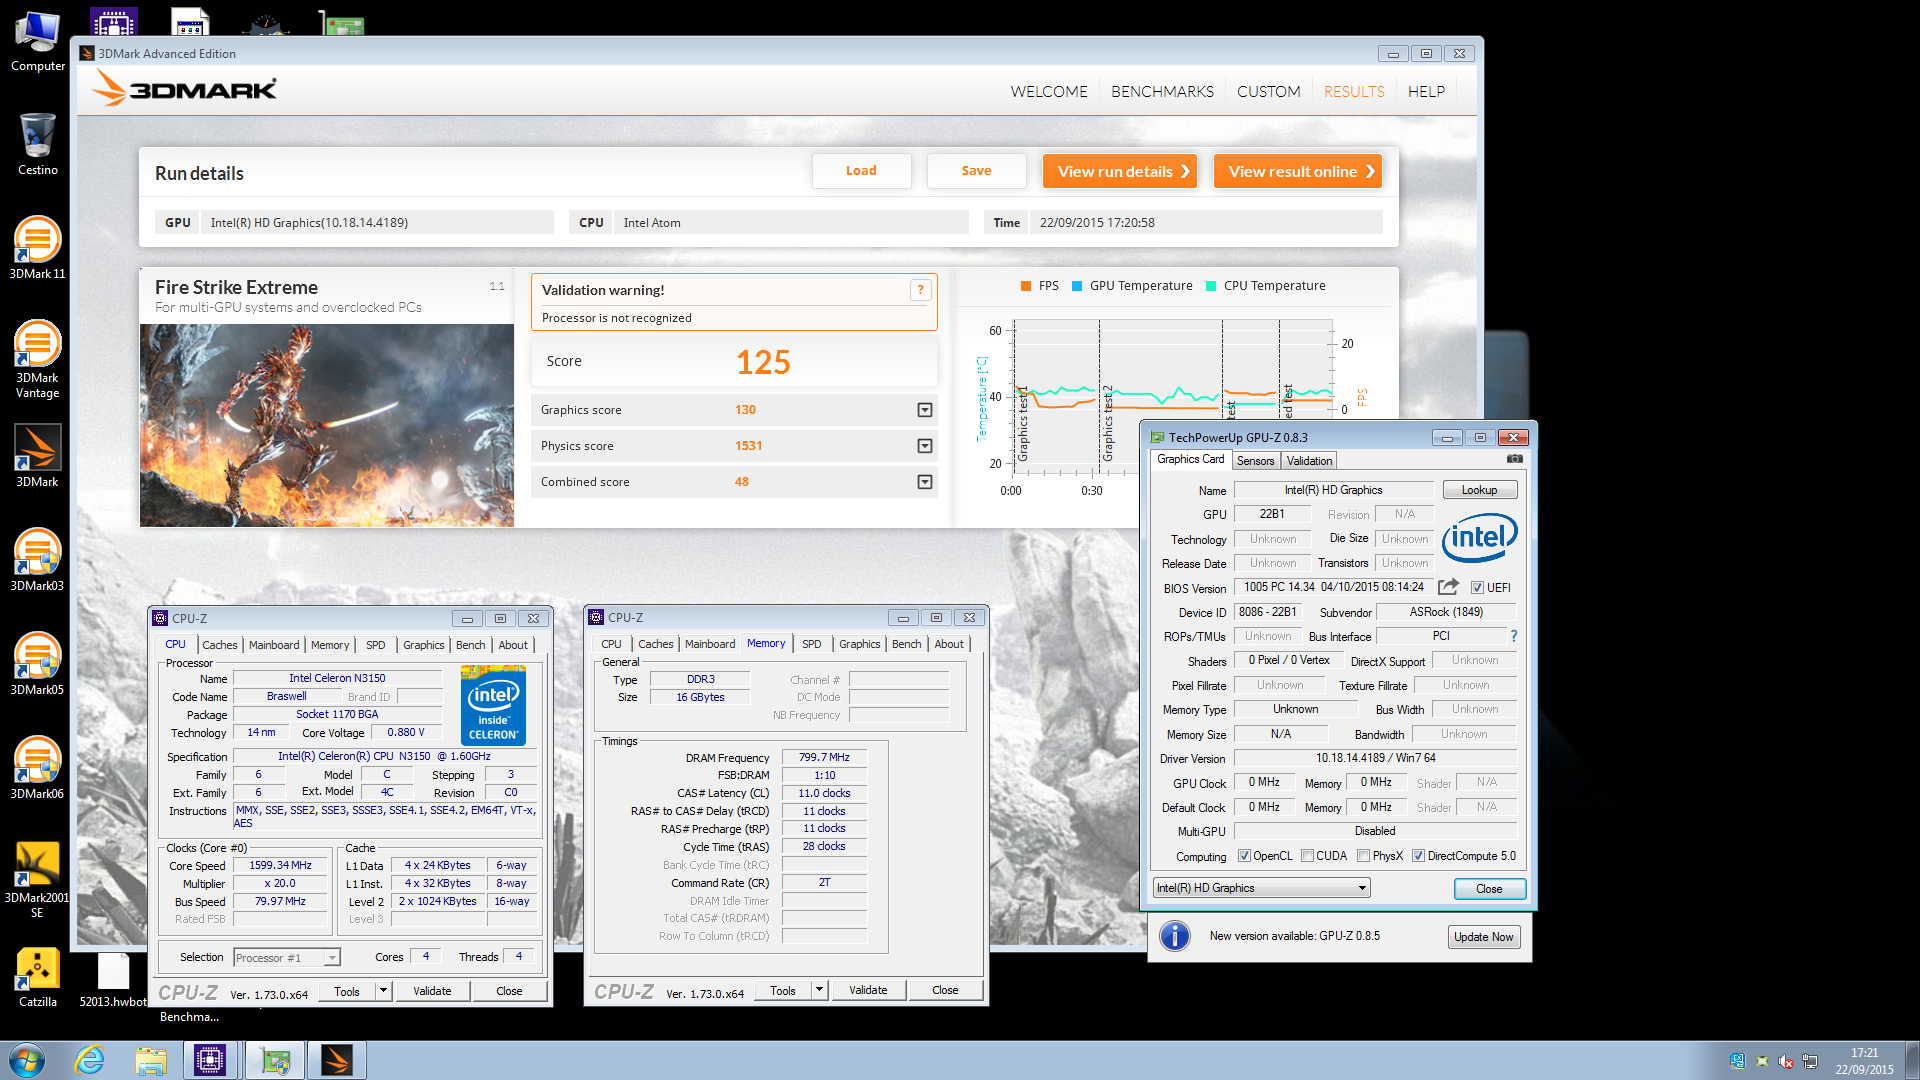Click the Validate button in left CPU-Z
The width and height of the screenshot is (1920, 1080).
click(x=432, y=991)
